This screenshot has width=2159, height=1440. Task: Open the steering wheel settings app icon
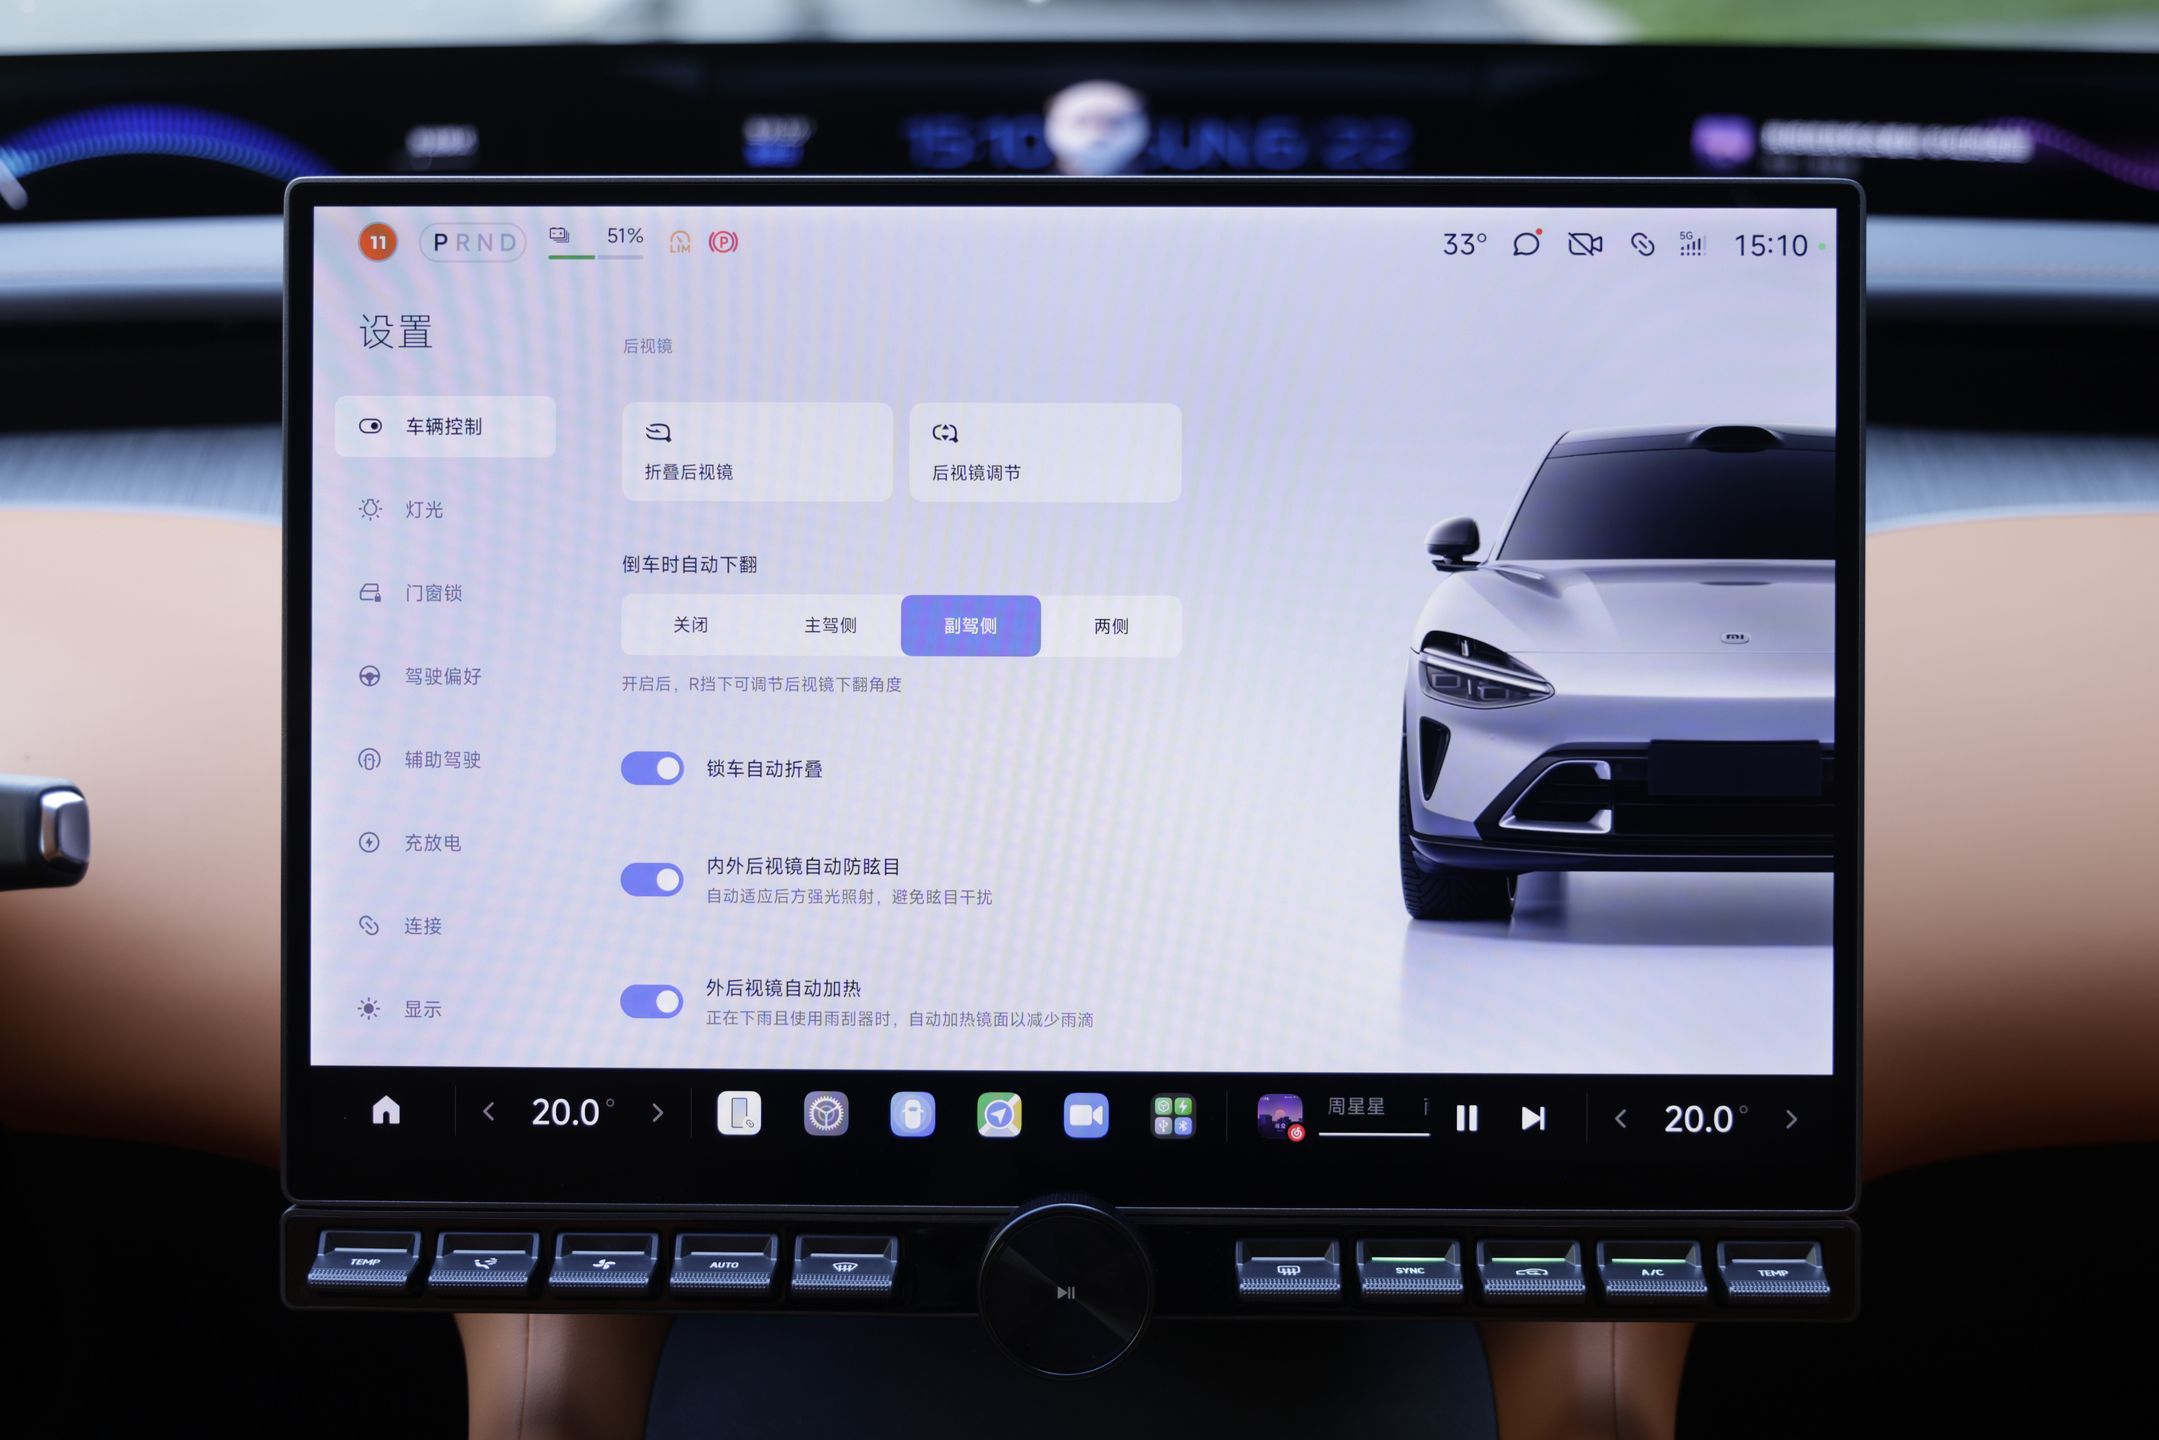826,1114
